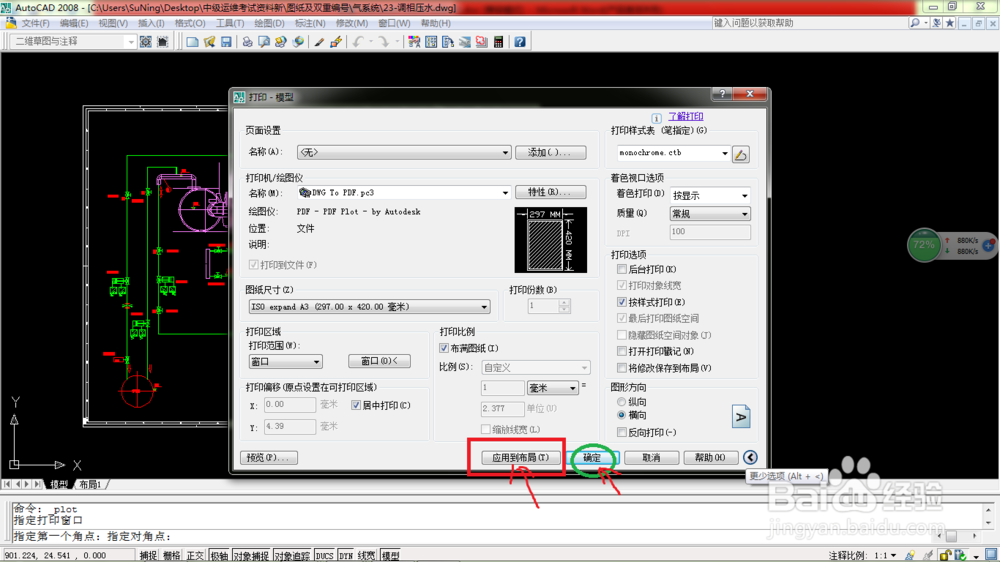Open the 格式(O) menu

190,23
